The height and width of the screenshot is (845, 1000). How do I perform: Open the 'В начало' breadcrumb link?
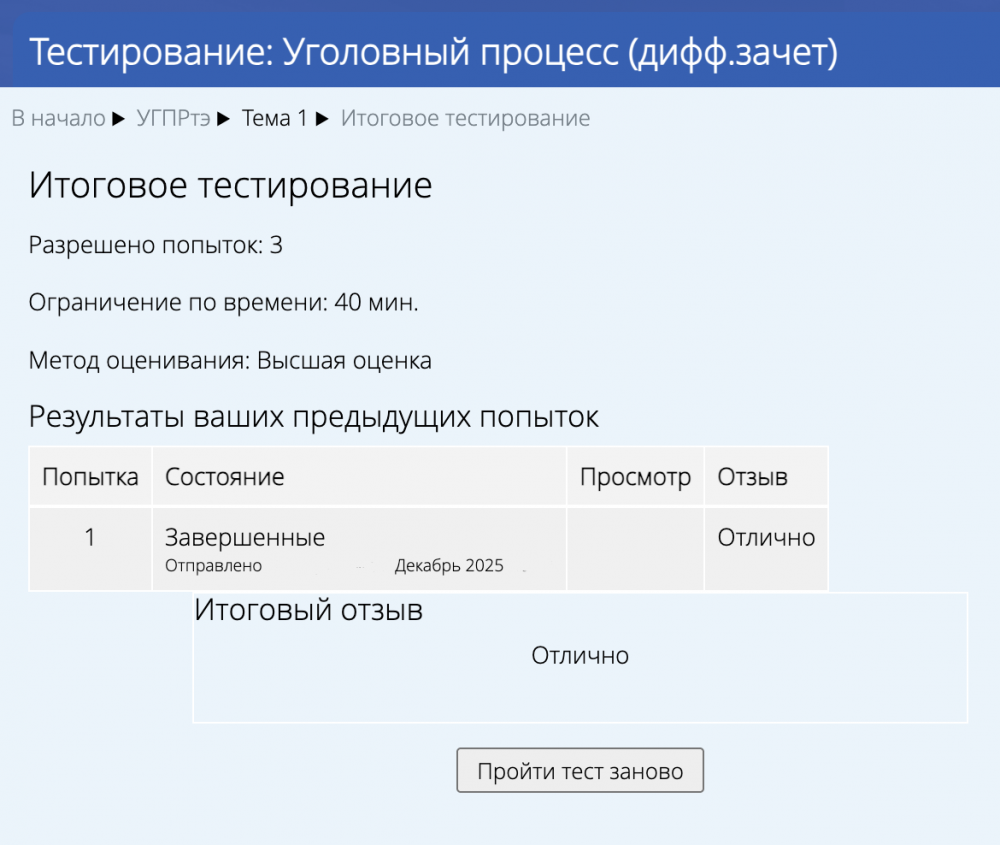click(x=58, y=119)
